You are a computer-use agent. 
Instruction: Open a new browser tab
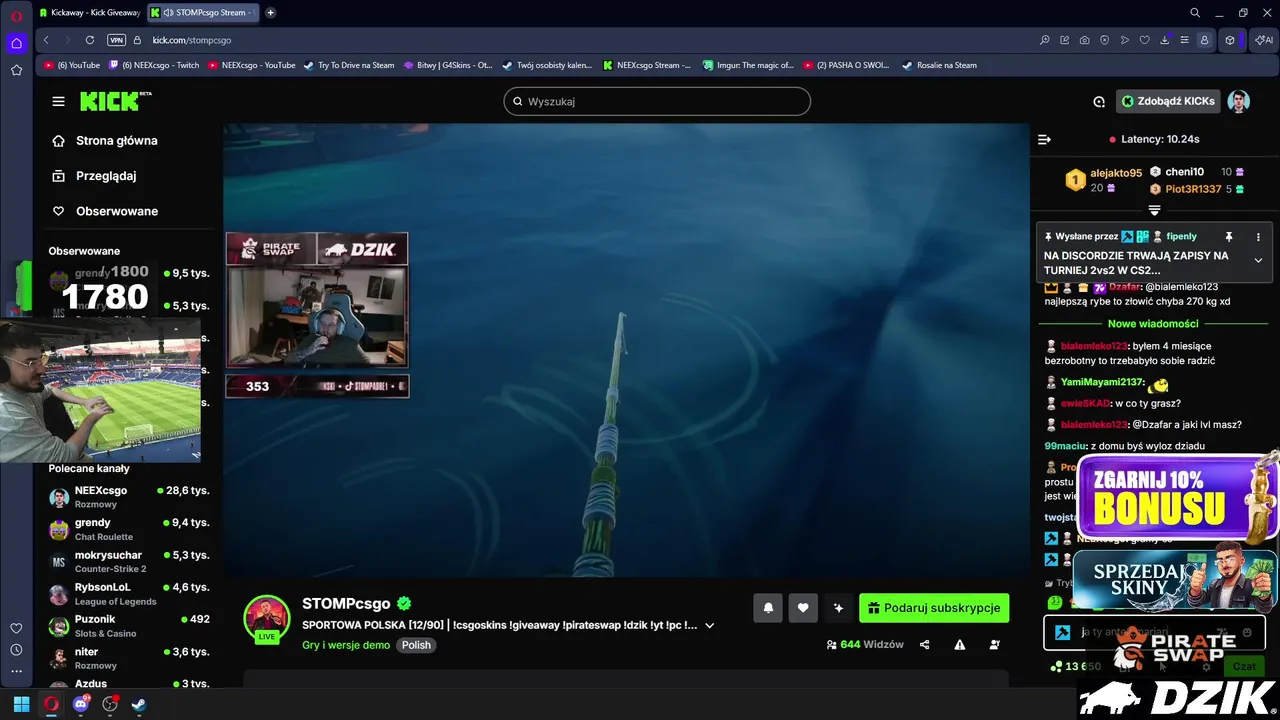270,13
